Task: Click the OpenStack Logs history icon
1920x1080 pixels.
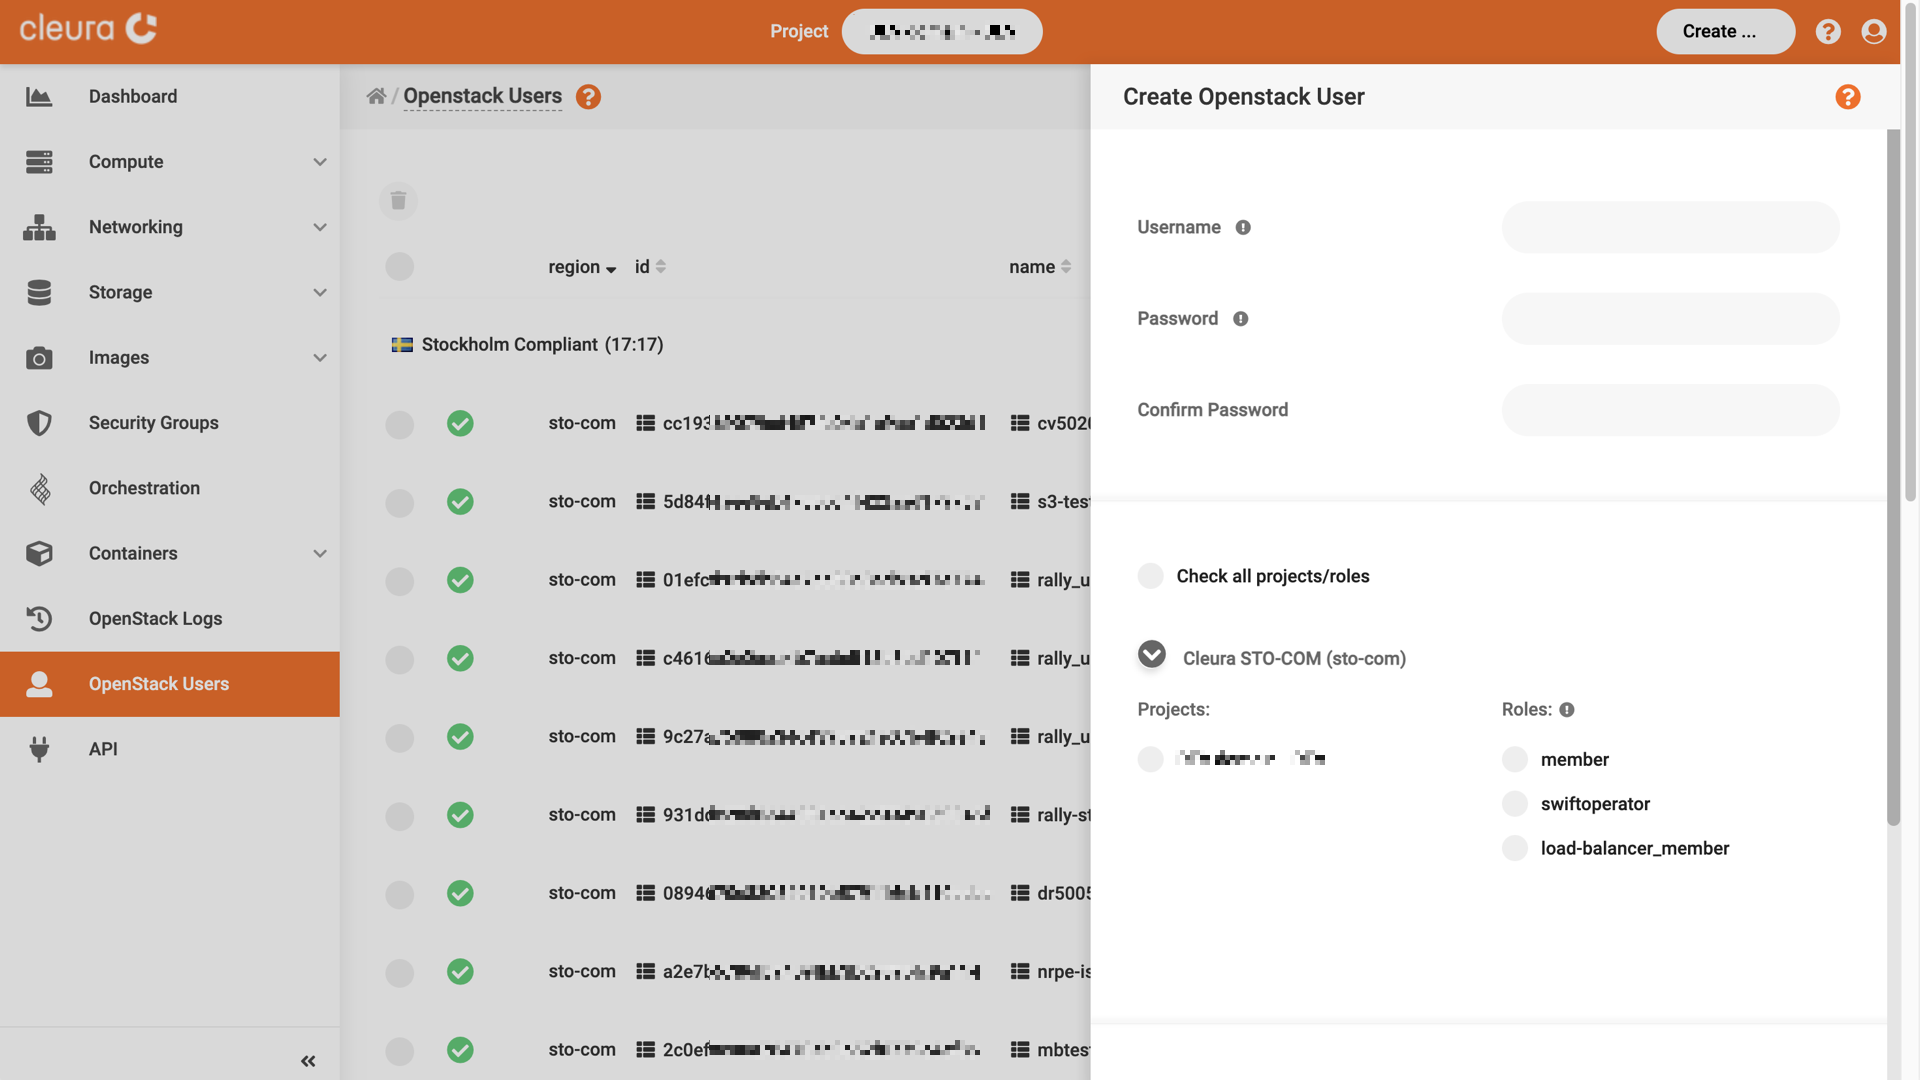Action: 39,619
